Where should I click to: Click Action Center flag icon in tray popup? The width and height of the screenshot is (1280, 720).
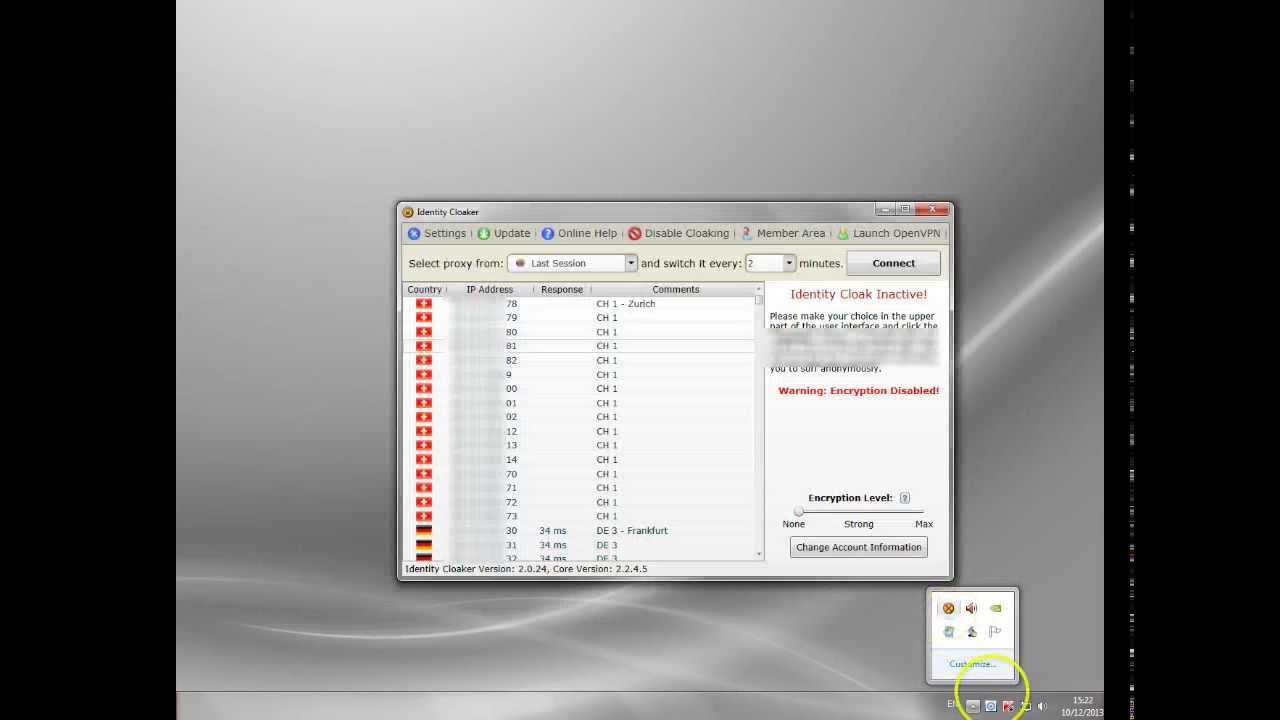point(995,632)
